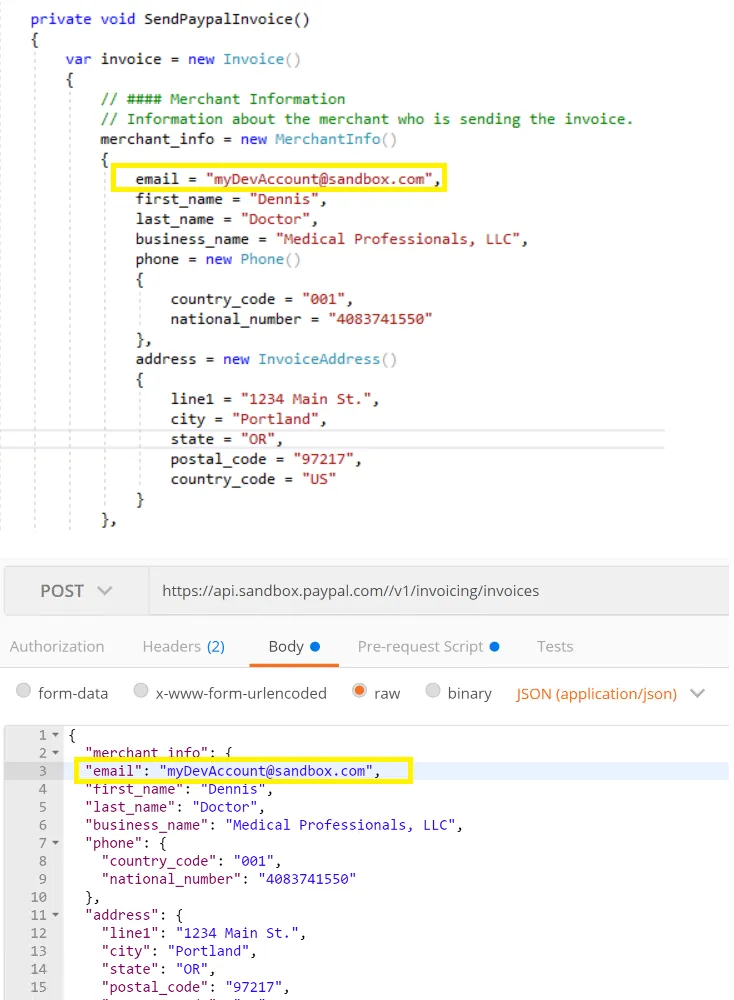Click MerchantInfo type in C# code
Screen dimensions: 734x1000
point(328,139)
